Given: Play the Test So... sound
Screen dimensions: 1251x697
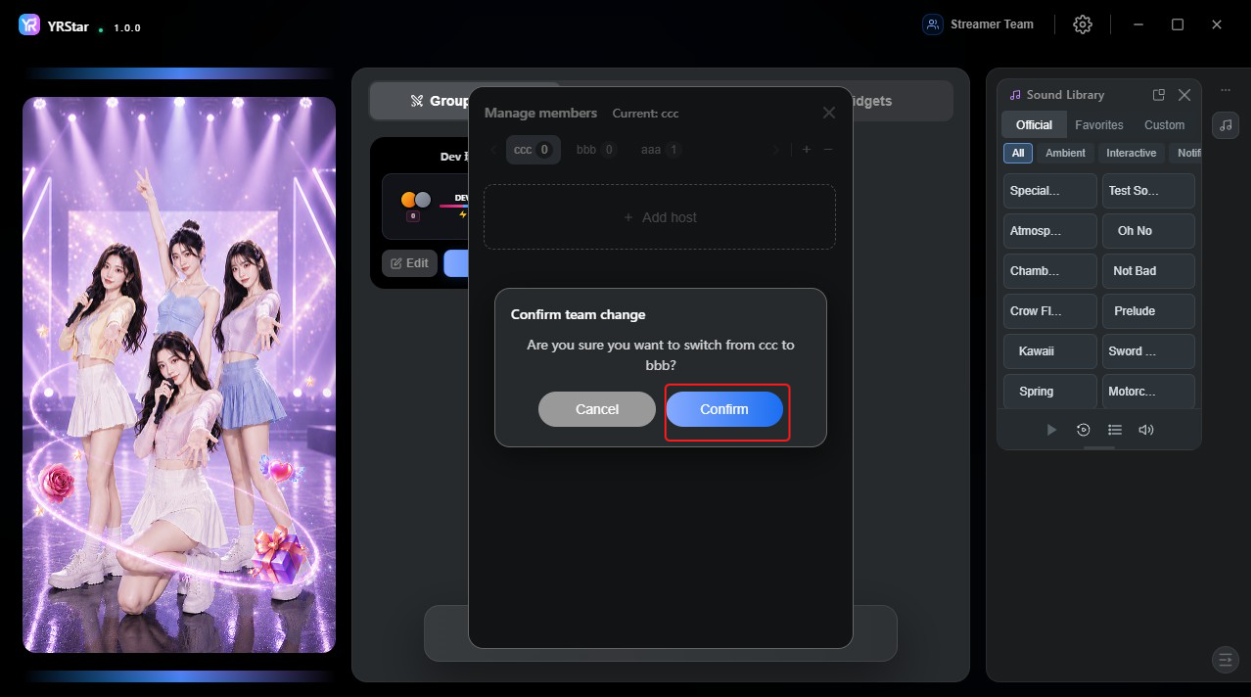Looking at the screenshot, I should click(1149, 191).
